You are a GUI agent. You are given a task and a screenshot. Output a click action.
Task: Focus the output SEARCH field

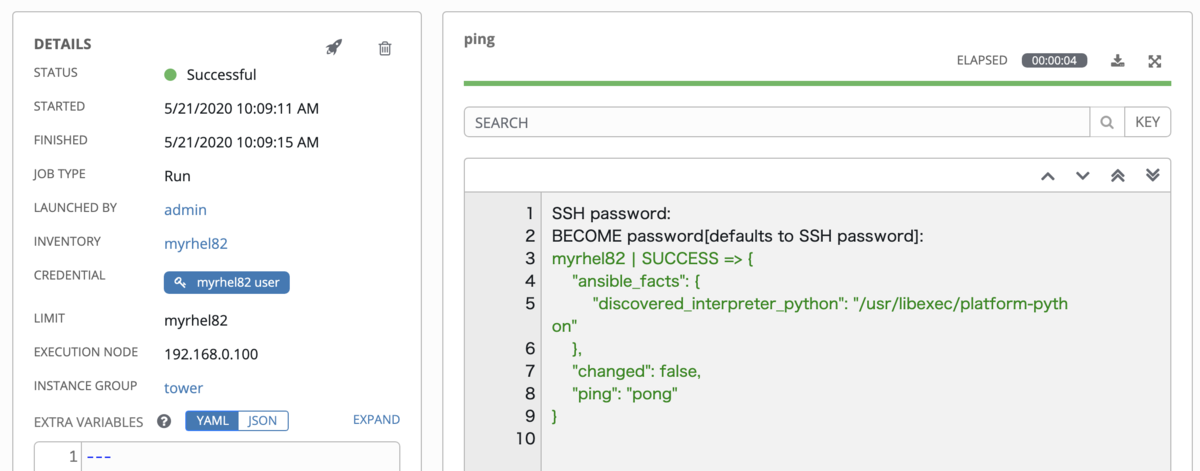[777, 122]
